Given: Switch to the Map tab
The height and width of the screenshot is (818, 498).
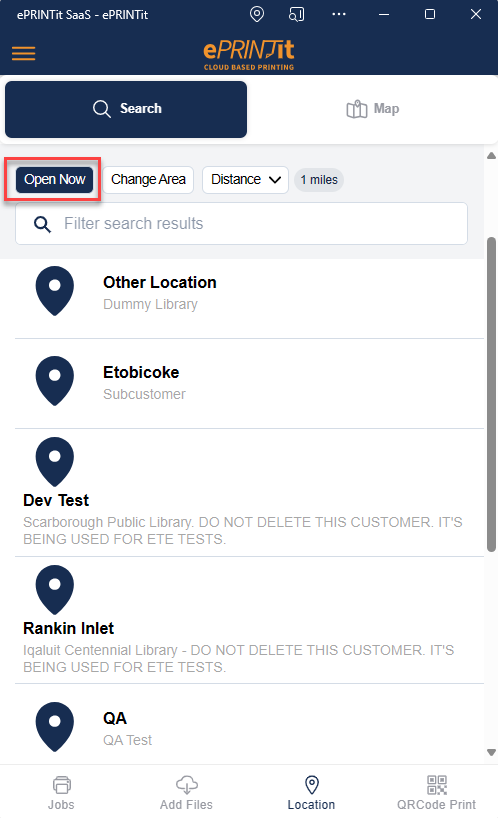Looking at the screenshot, I should (373, 109).
